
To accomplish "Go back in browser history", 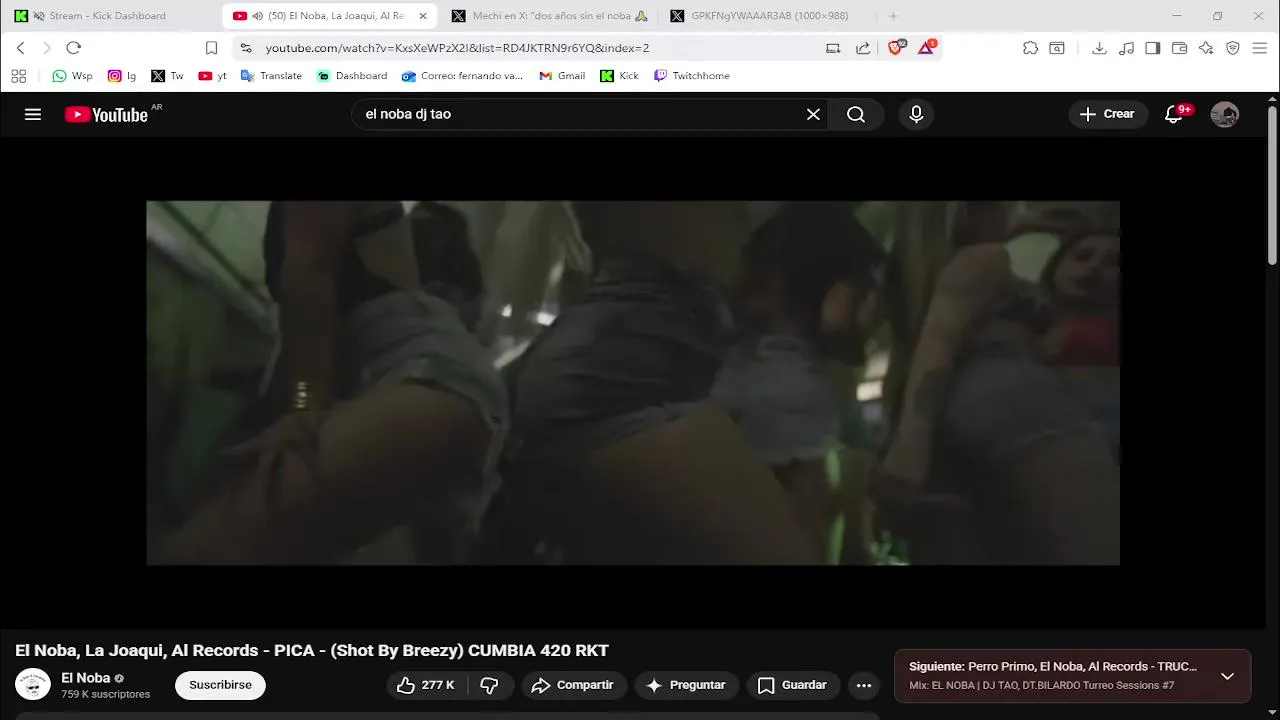I will (20, 48).
